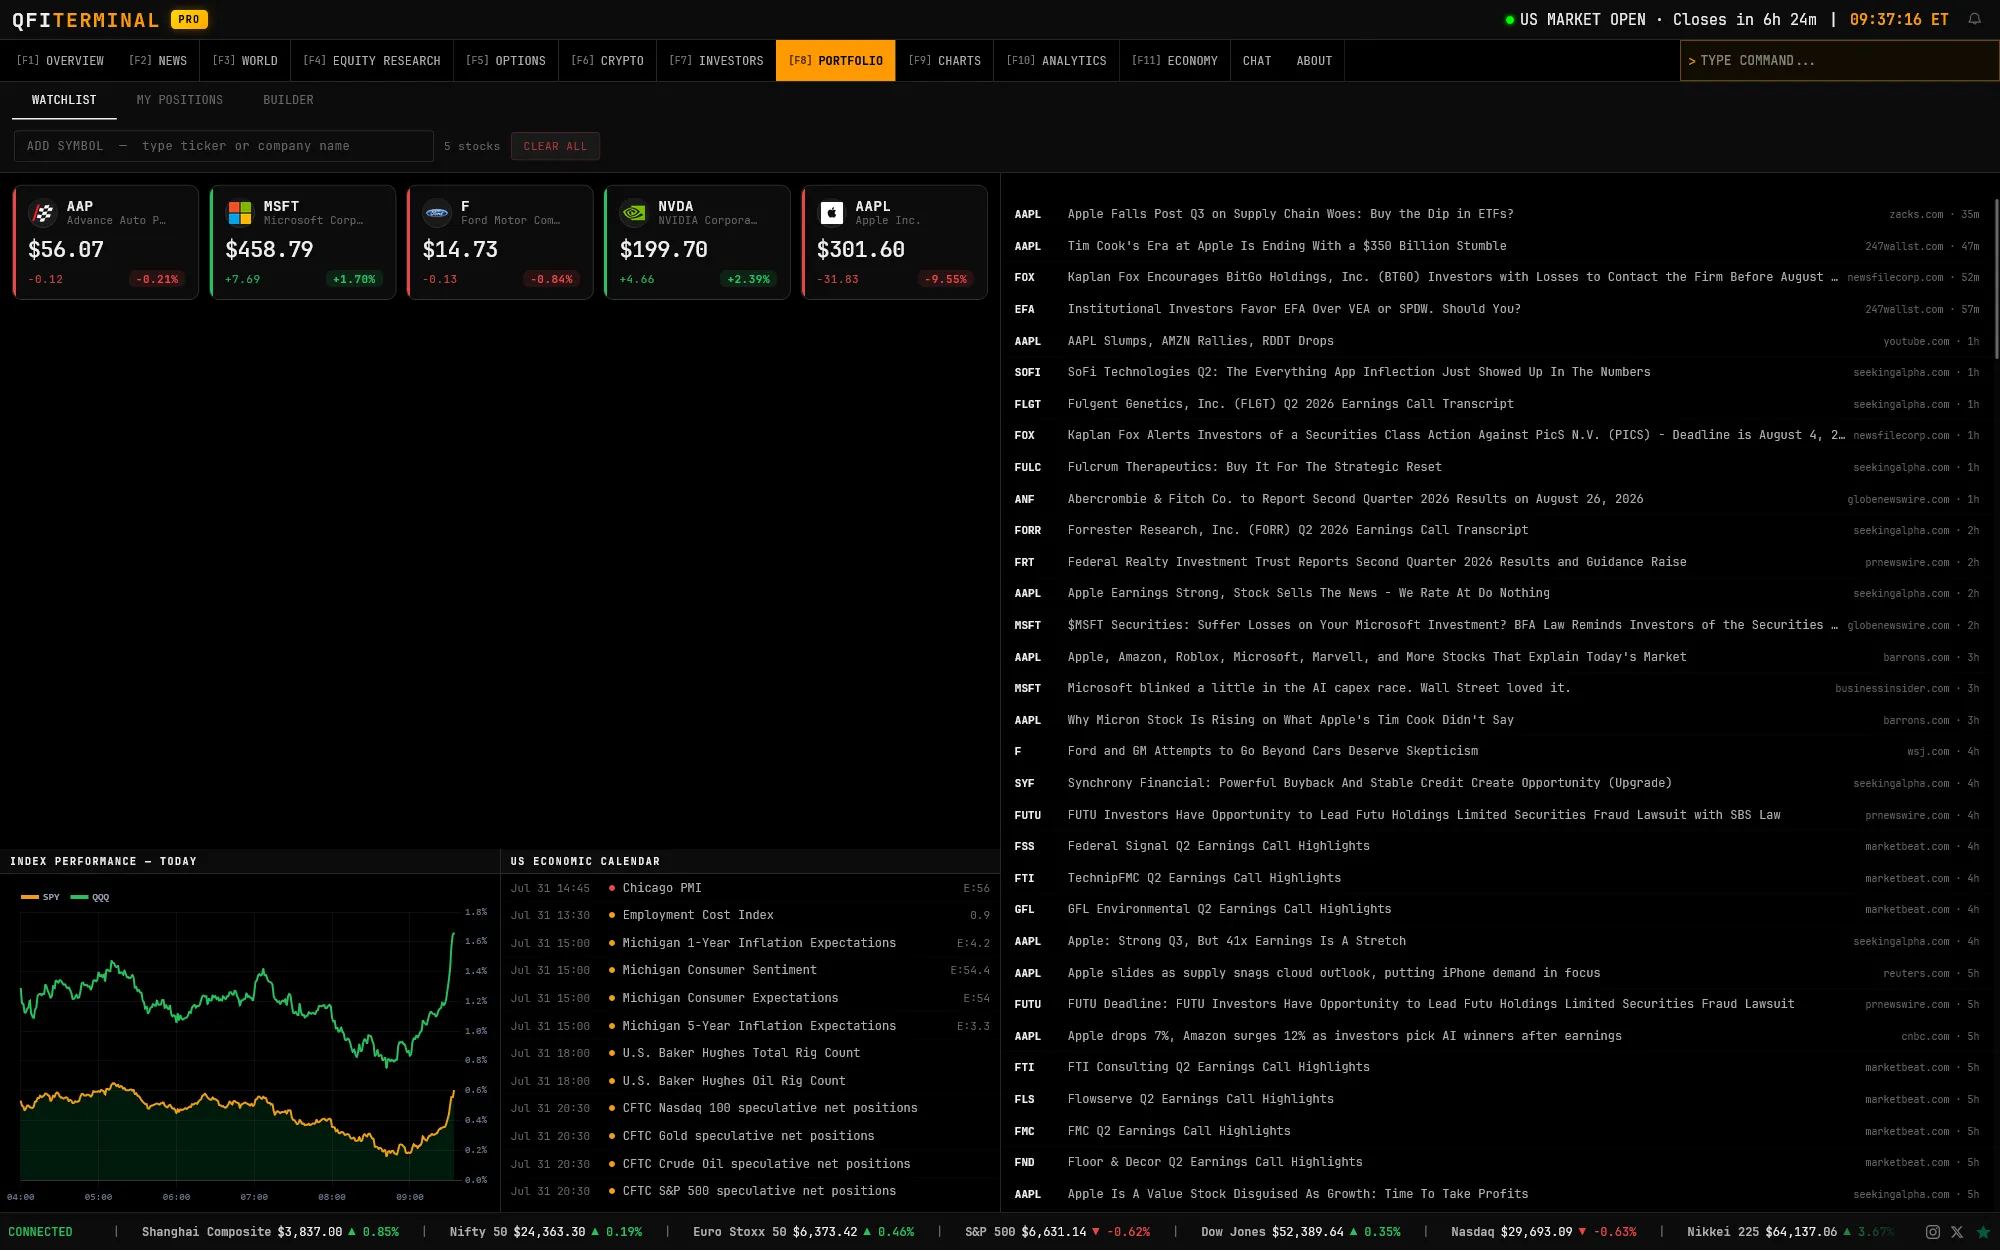Toggle the SPY series in chart legend
2000x1251 pixels.
(x=40, y=897)
